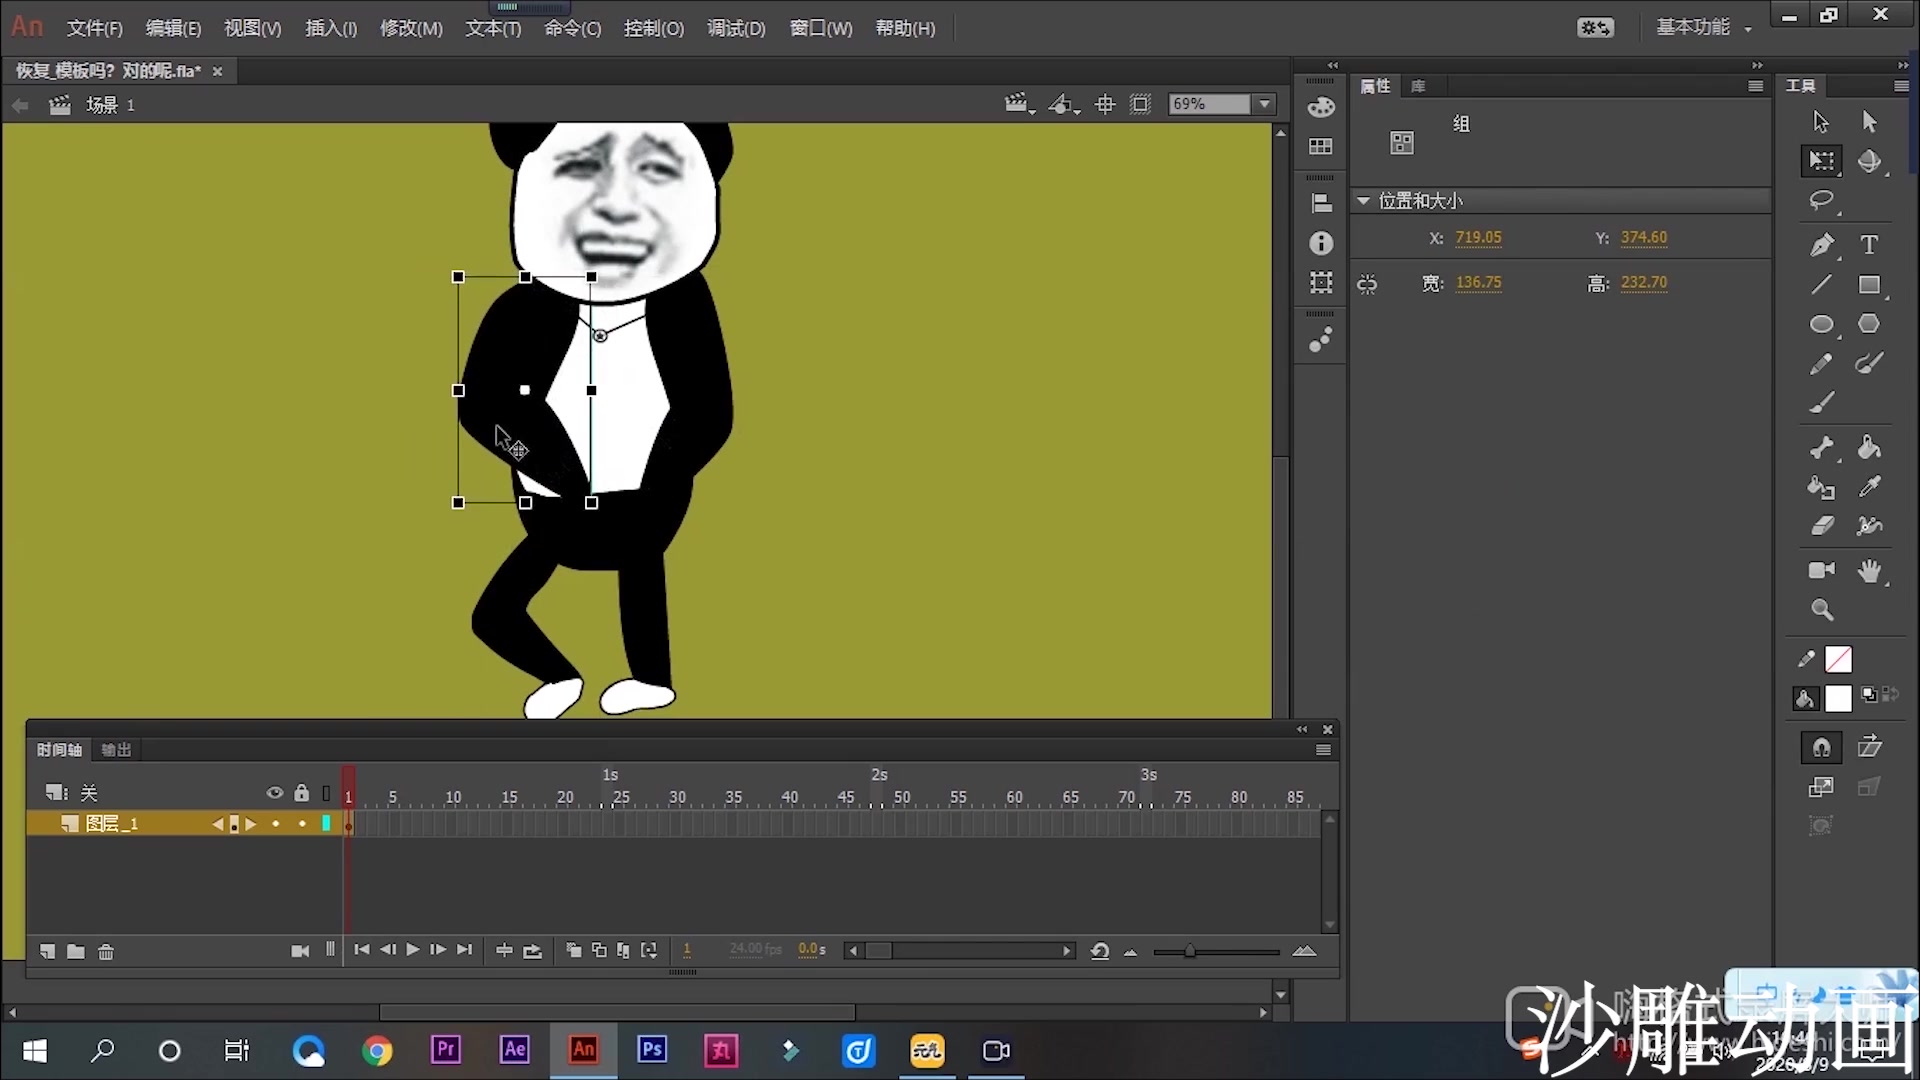
Task: Select the Camera tool
Action: tap(1821, 570)
